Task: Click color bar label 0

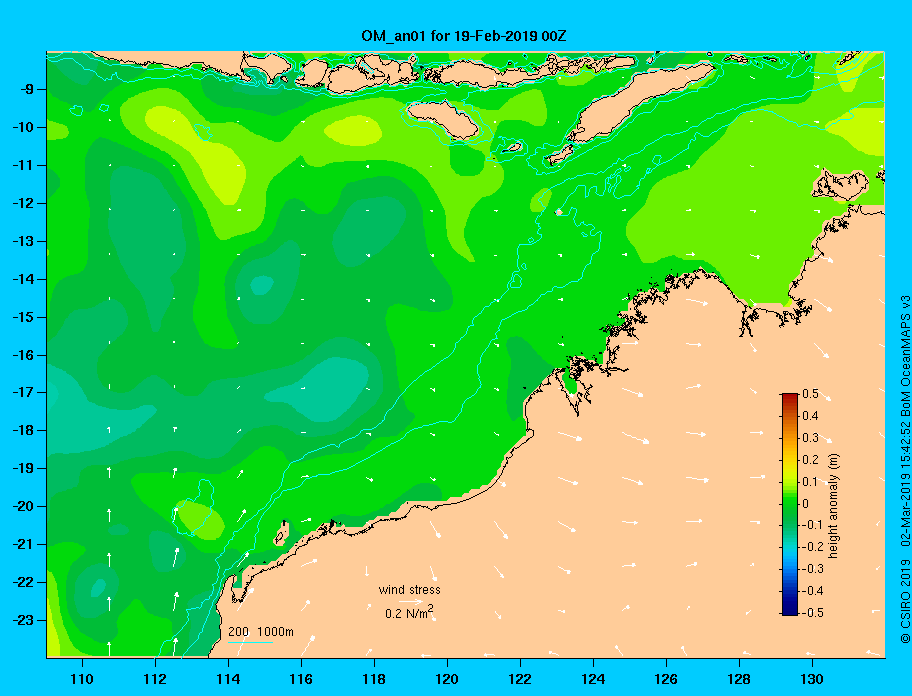Action: [x=806, y=504]
